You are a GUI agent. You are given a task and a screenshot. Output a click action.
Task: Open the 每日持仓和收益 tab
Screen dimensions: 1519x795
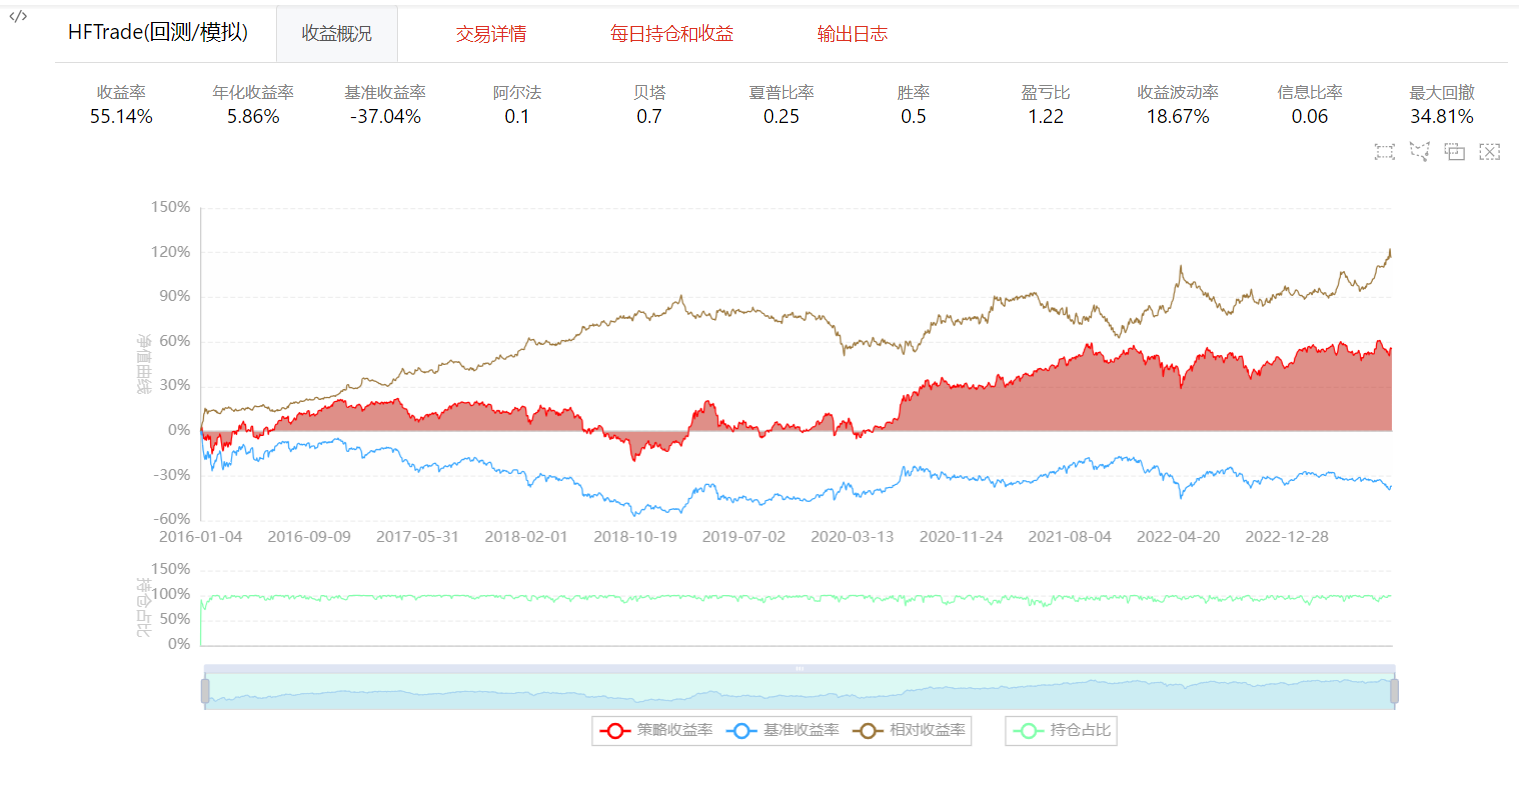(x=672, y=34)
